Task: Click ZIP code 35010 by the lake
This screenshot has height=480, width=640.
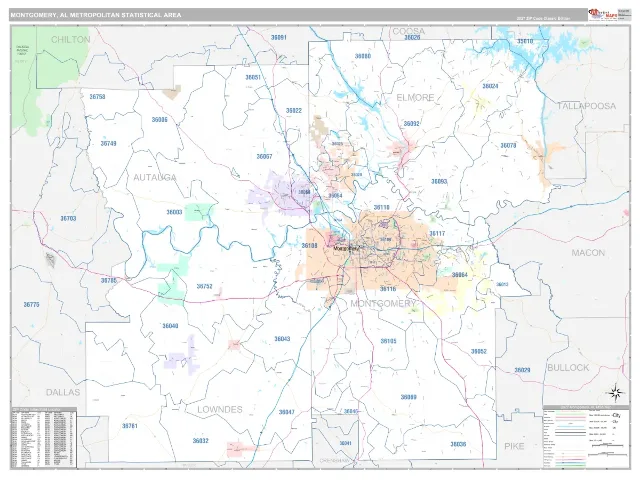Action: tap(525, 41)
